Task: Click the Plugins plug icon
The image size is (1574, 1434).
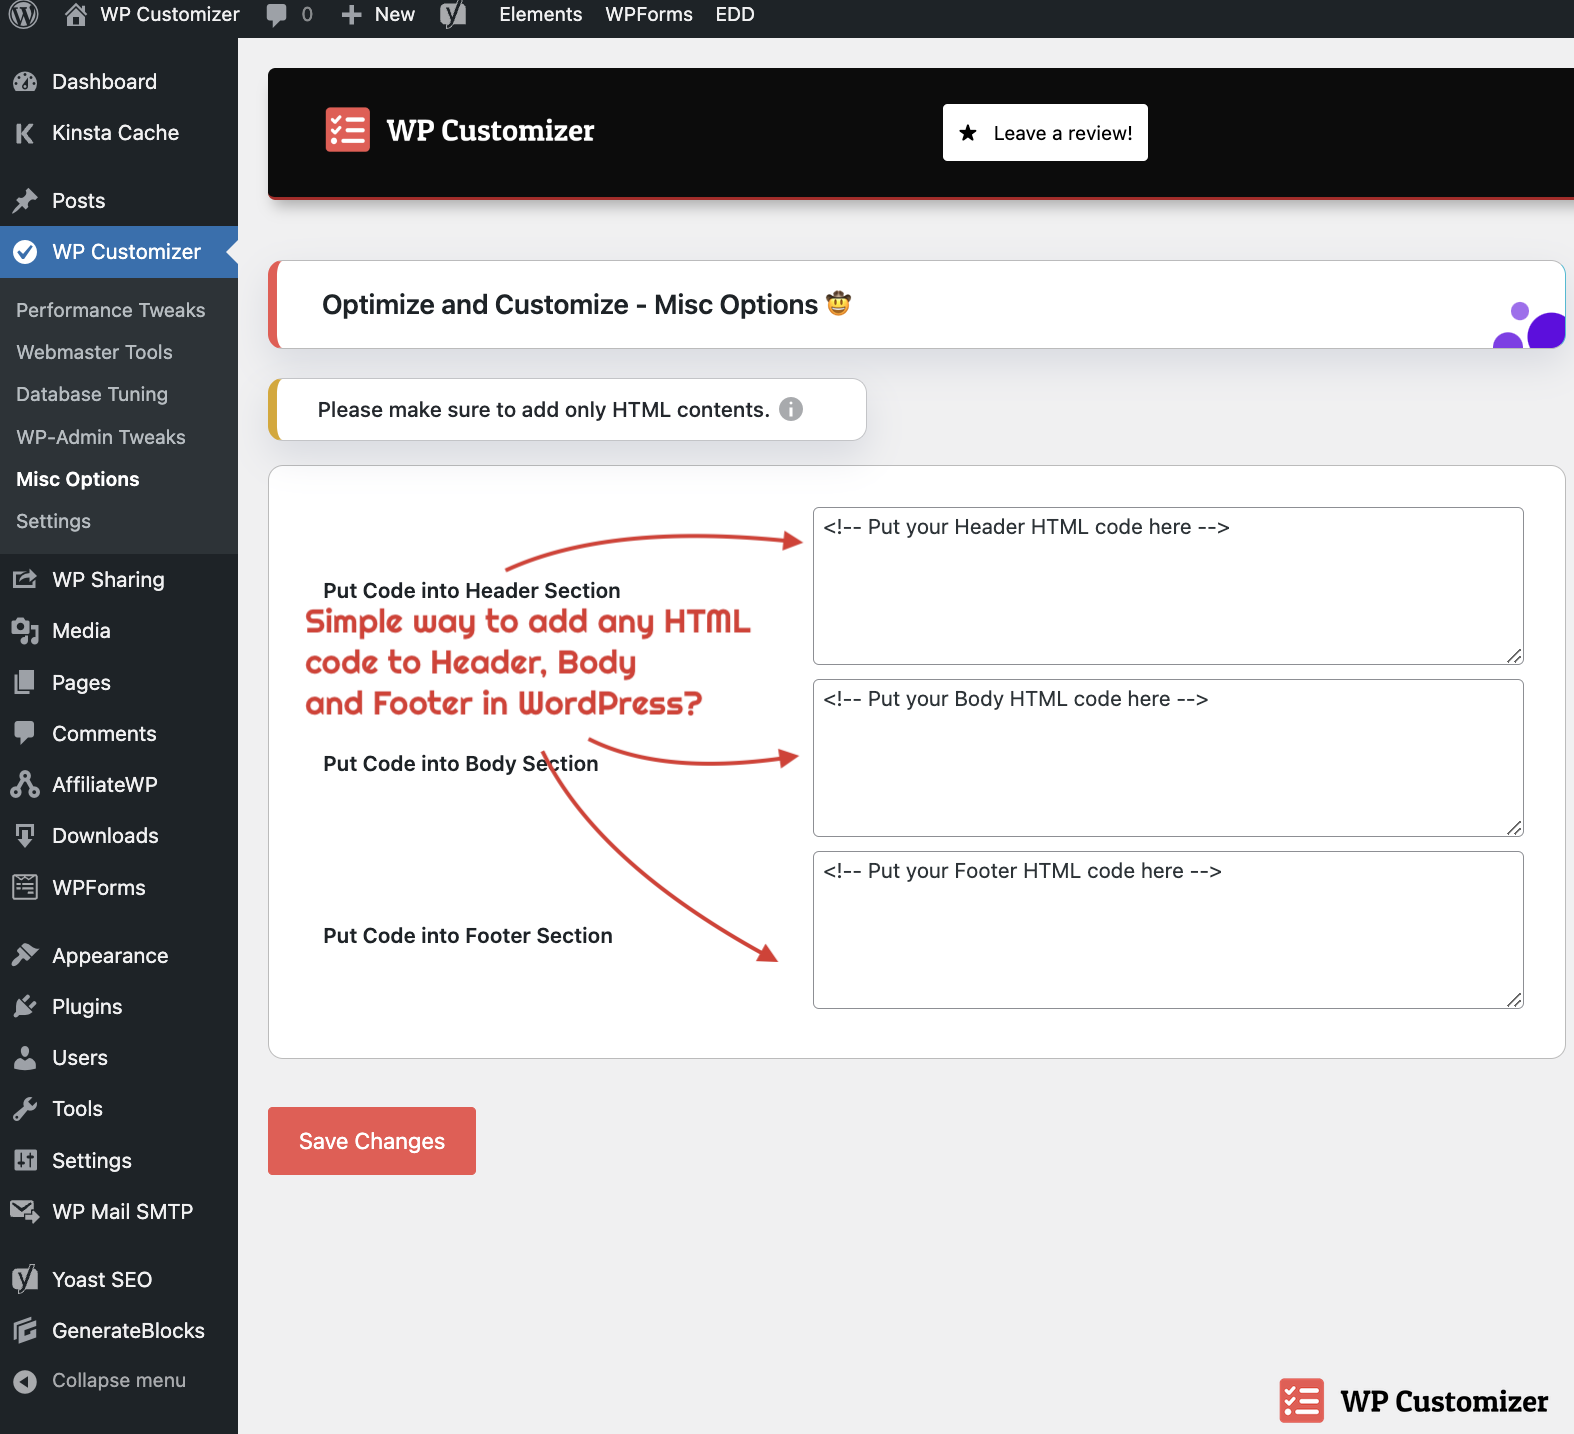Action: pos(25,1007)
